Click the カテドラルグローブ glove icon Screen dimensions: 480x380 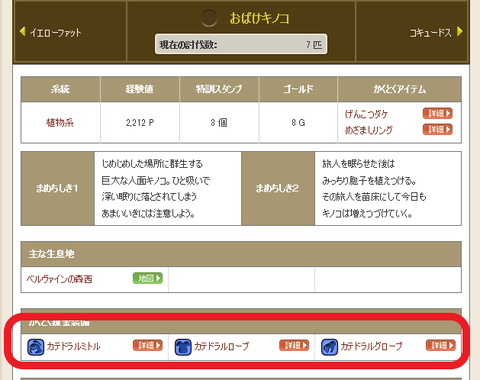pos(329,347)
